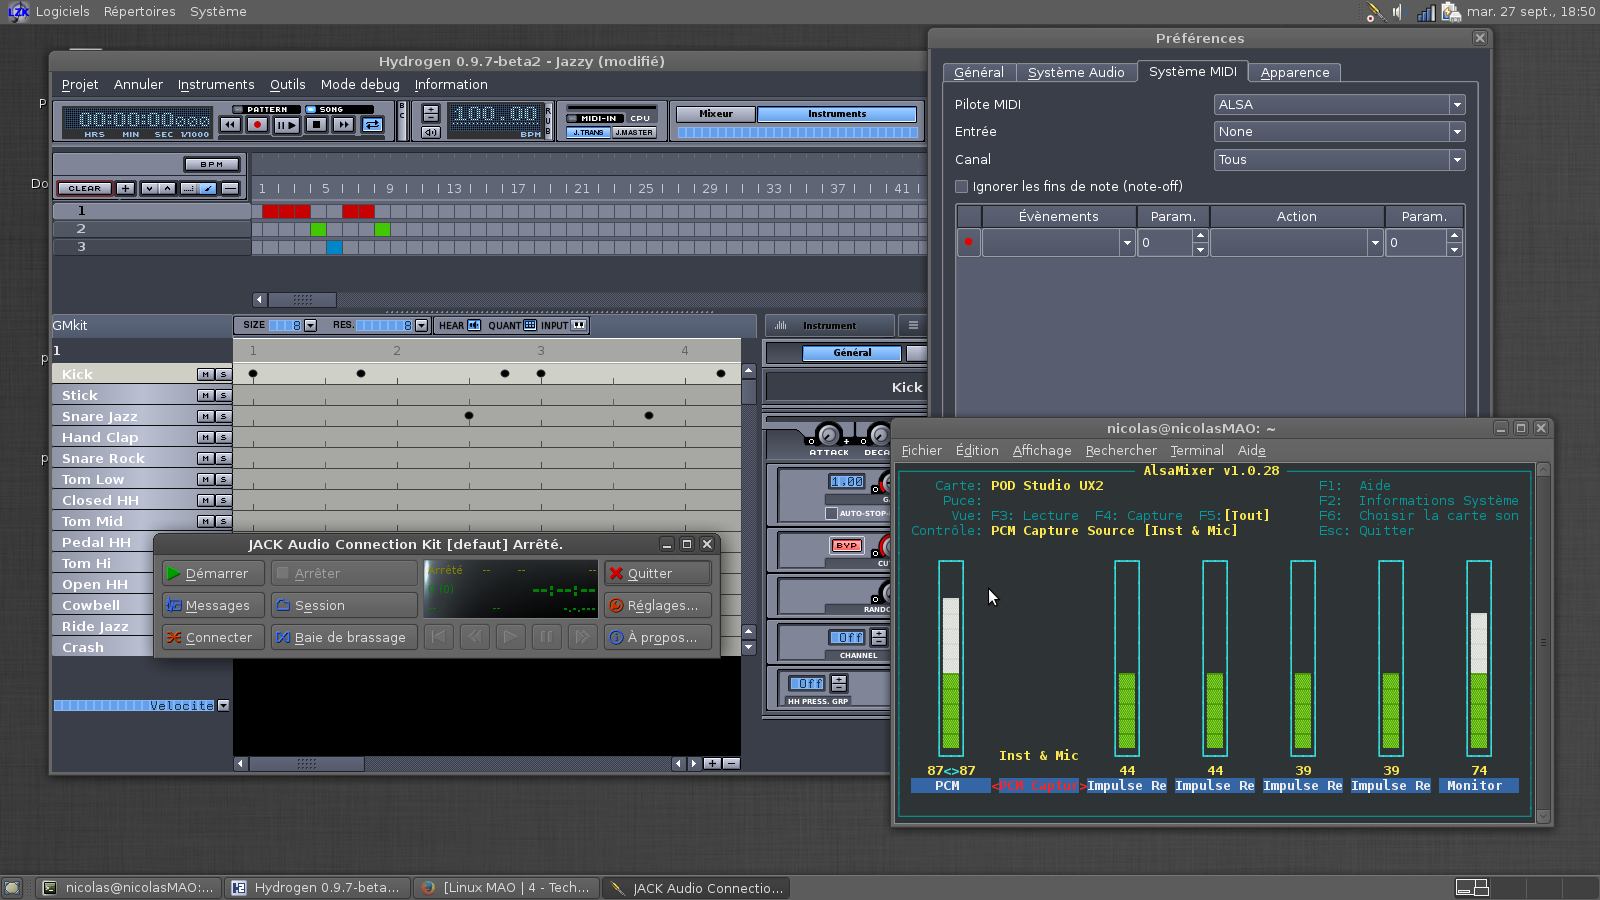Toggle the loop song button

pyautogui.click(x=372, y=125)
